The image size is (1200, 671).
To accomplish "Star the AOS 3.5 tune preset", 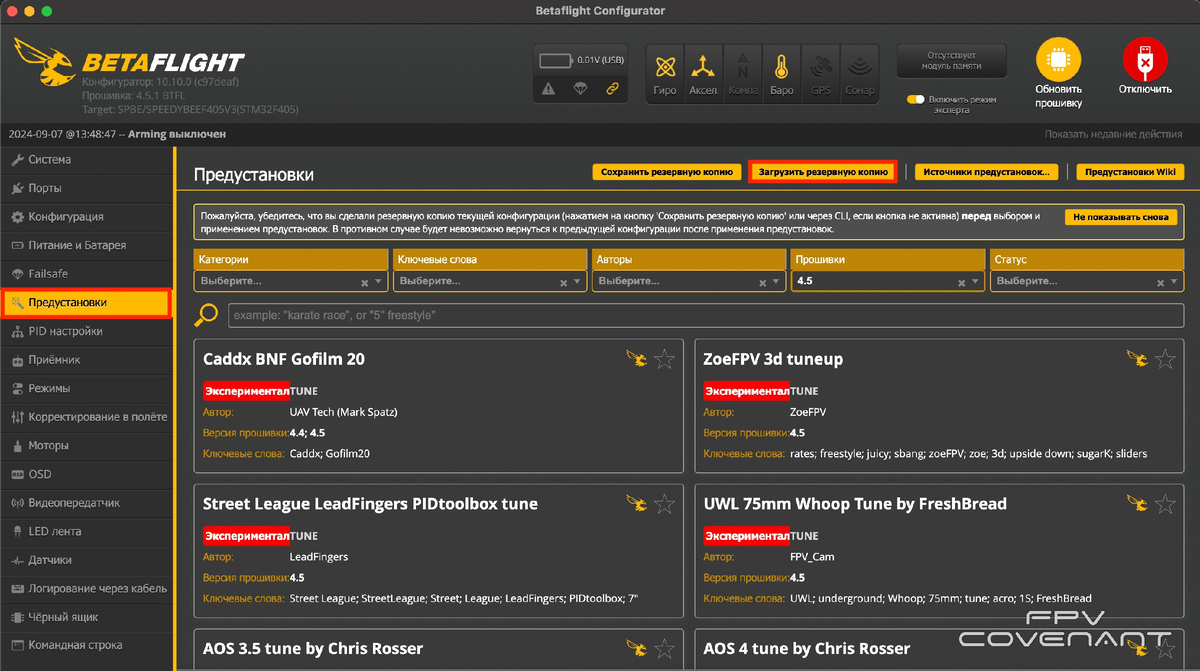I will (664, 648).
